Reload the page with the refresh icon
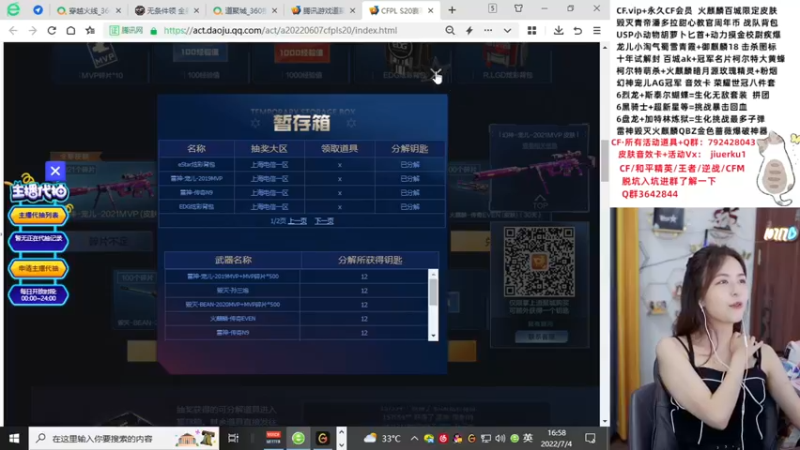The image size is (800, 450). point(52,31)
